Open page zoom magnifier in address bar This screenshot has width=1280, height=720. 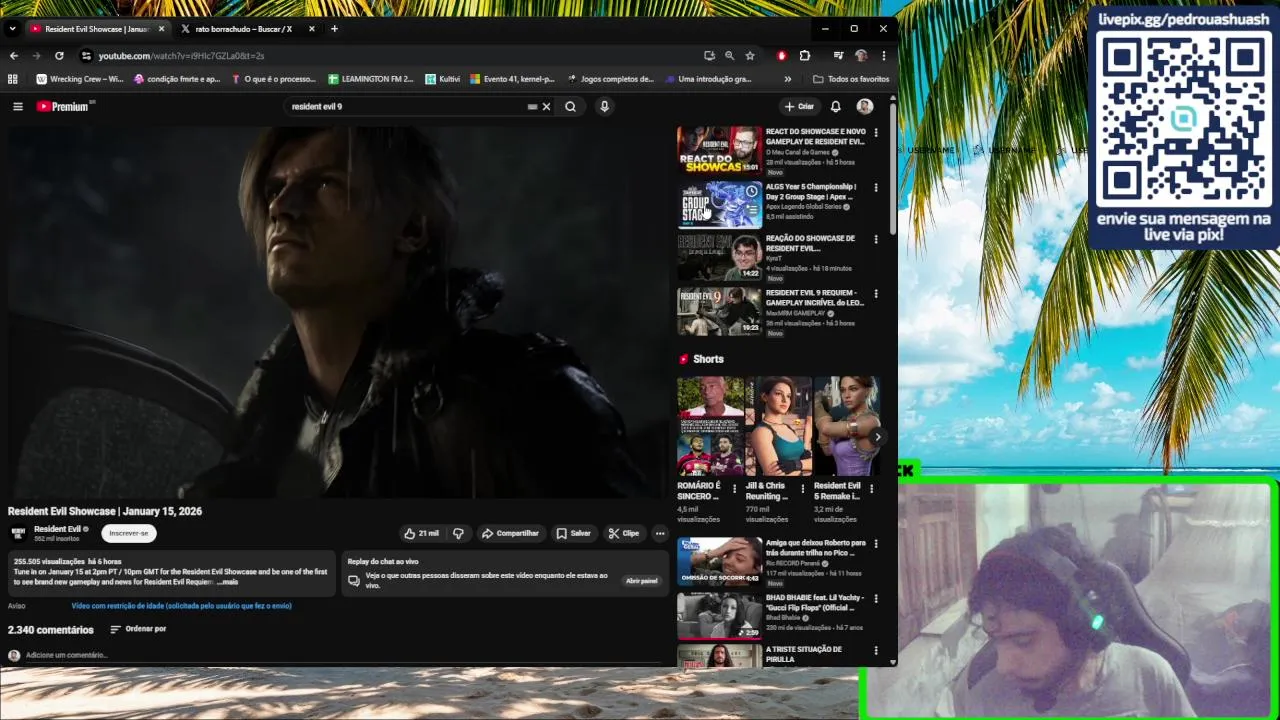click(x=729, y=56)
